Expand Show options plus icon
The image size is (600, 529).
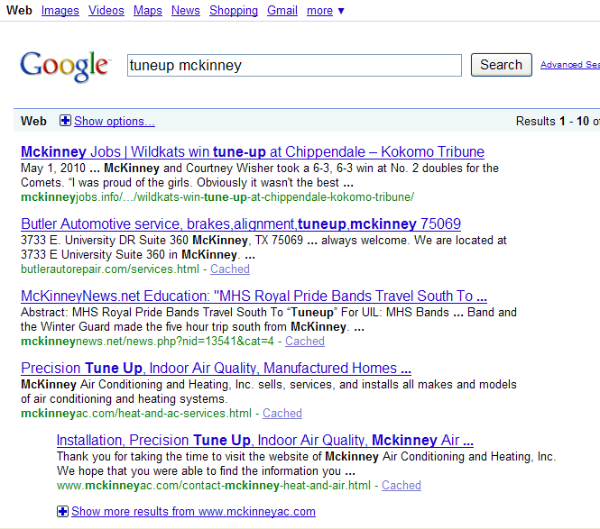(x=65, y=121)
